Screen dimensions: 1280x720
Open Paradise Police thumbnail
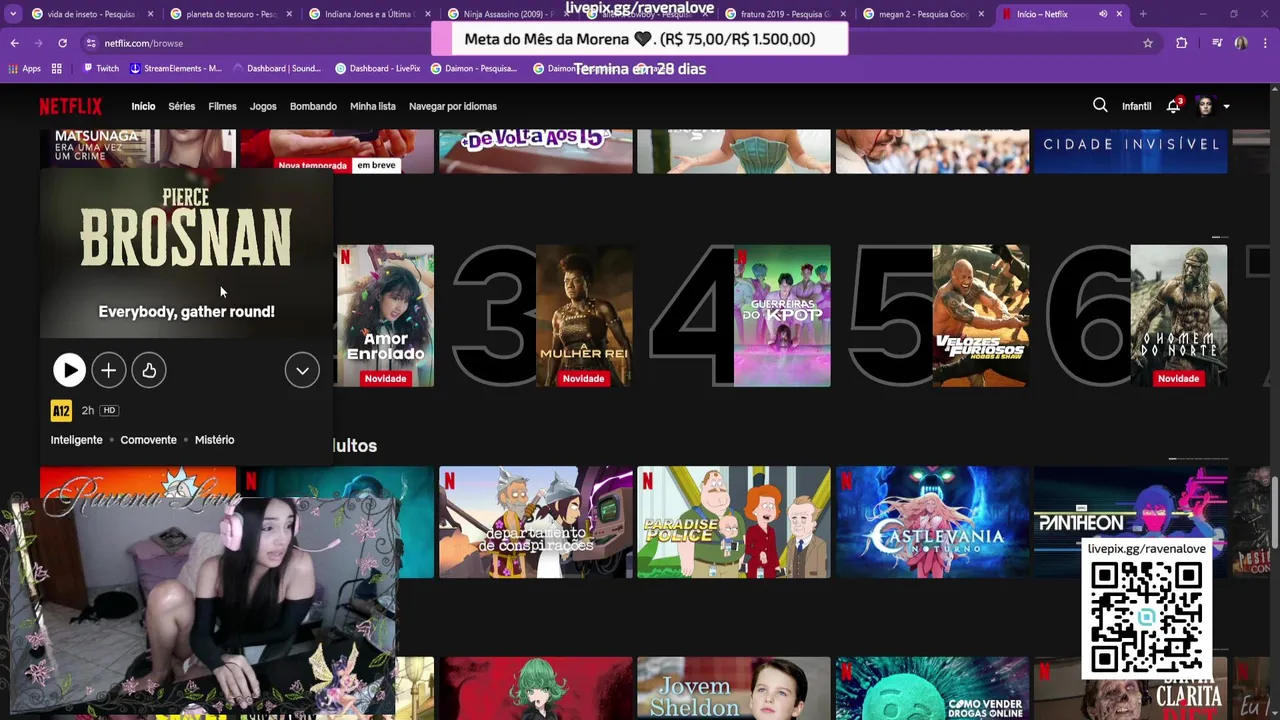[734, 522]
